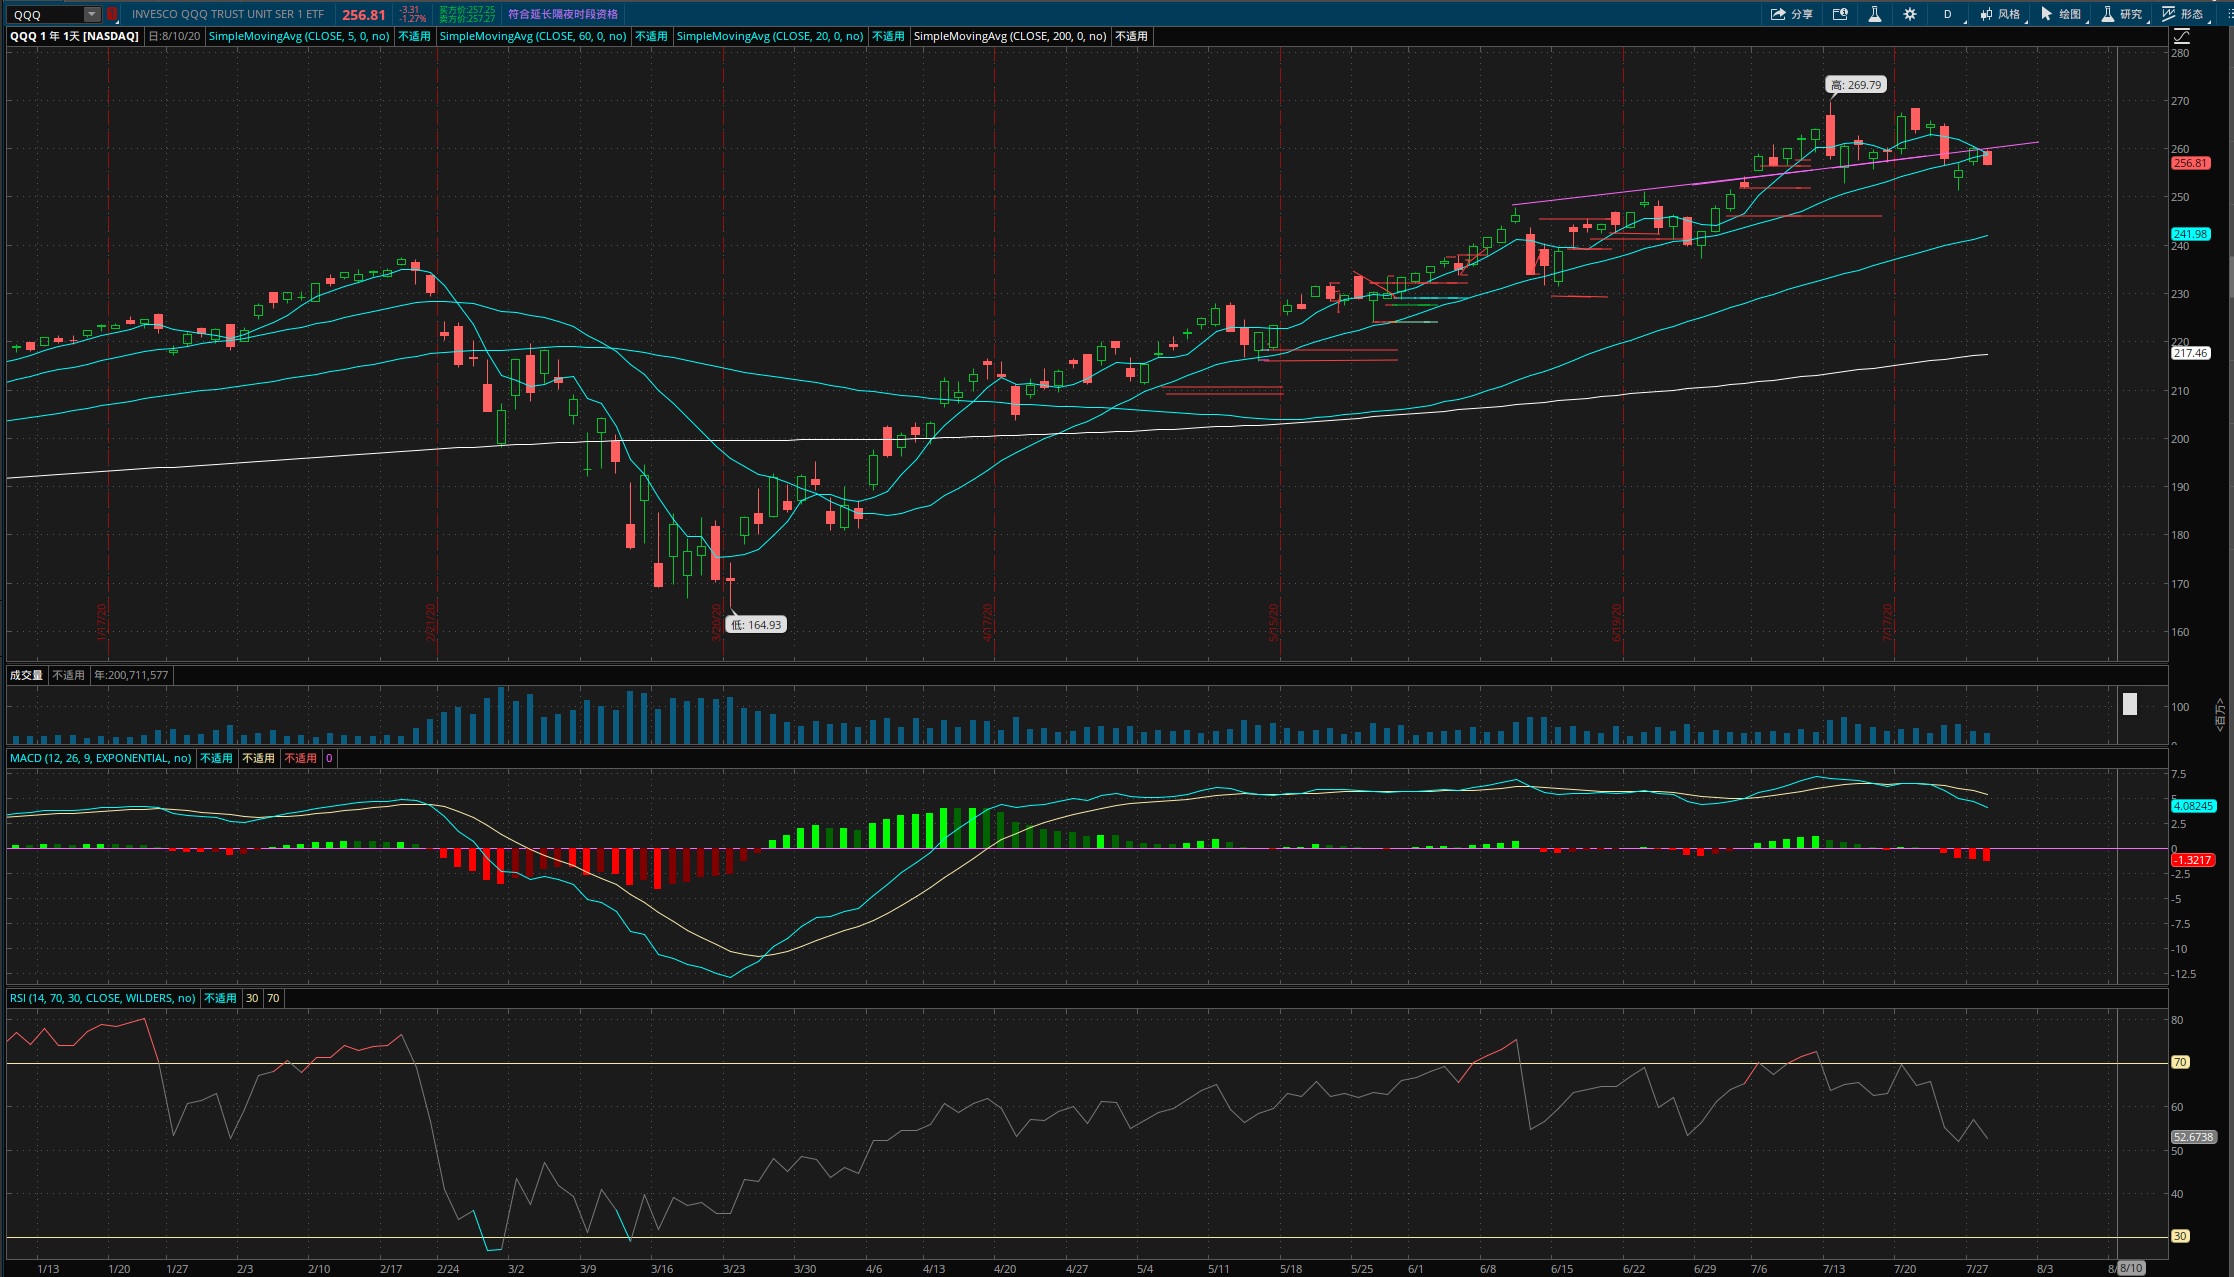
Task: Click the <百万> volume unit label
Action: [2221, 714]
